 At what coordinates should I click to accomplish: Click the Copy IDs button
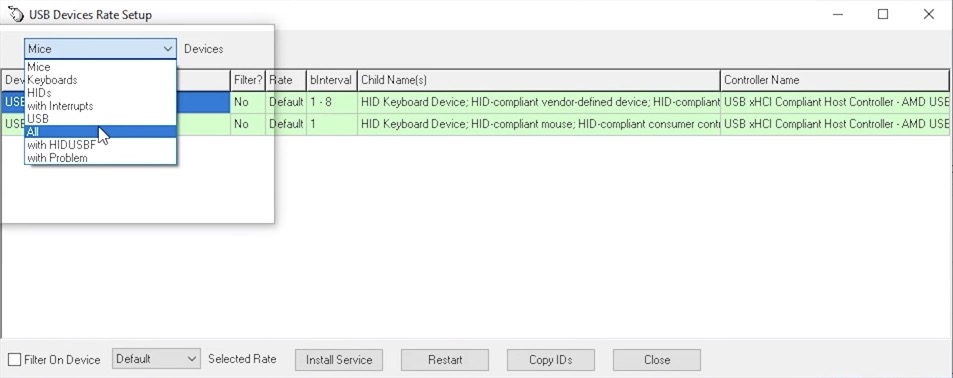[x=551, y=360]
